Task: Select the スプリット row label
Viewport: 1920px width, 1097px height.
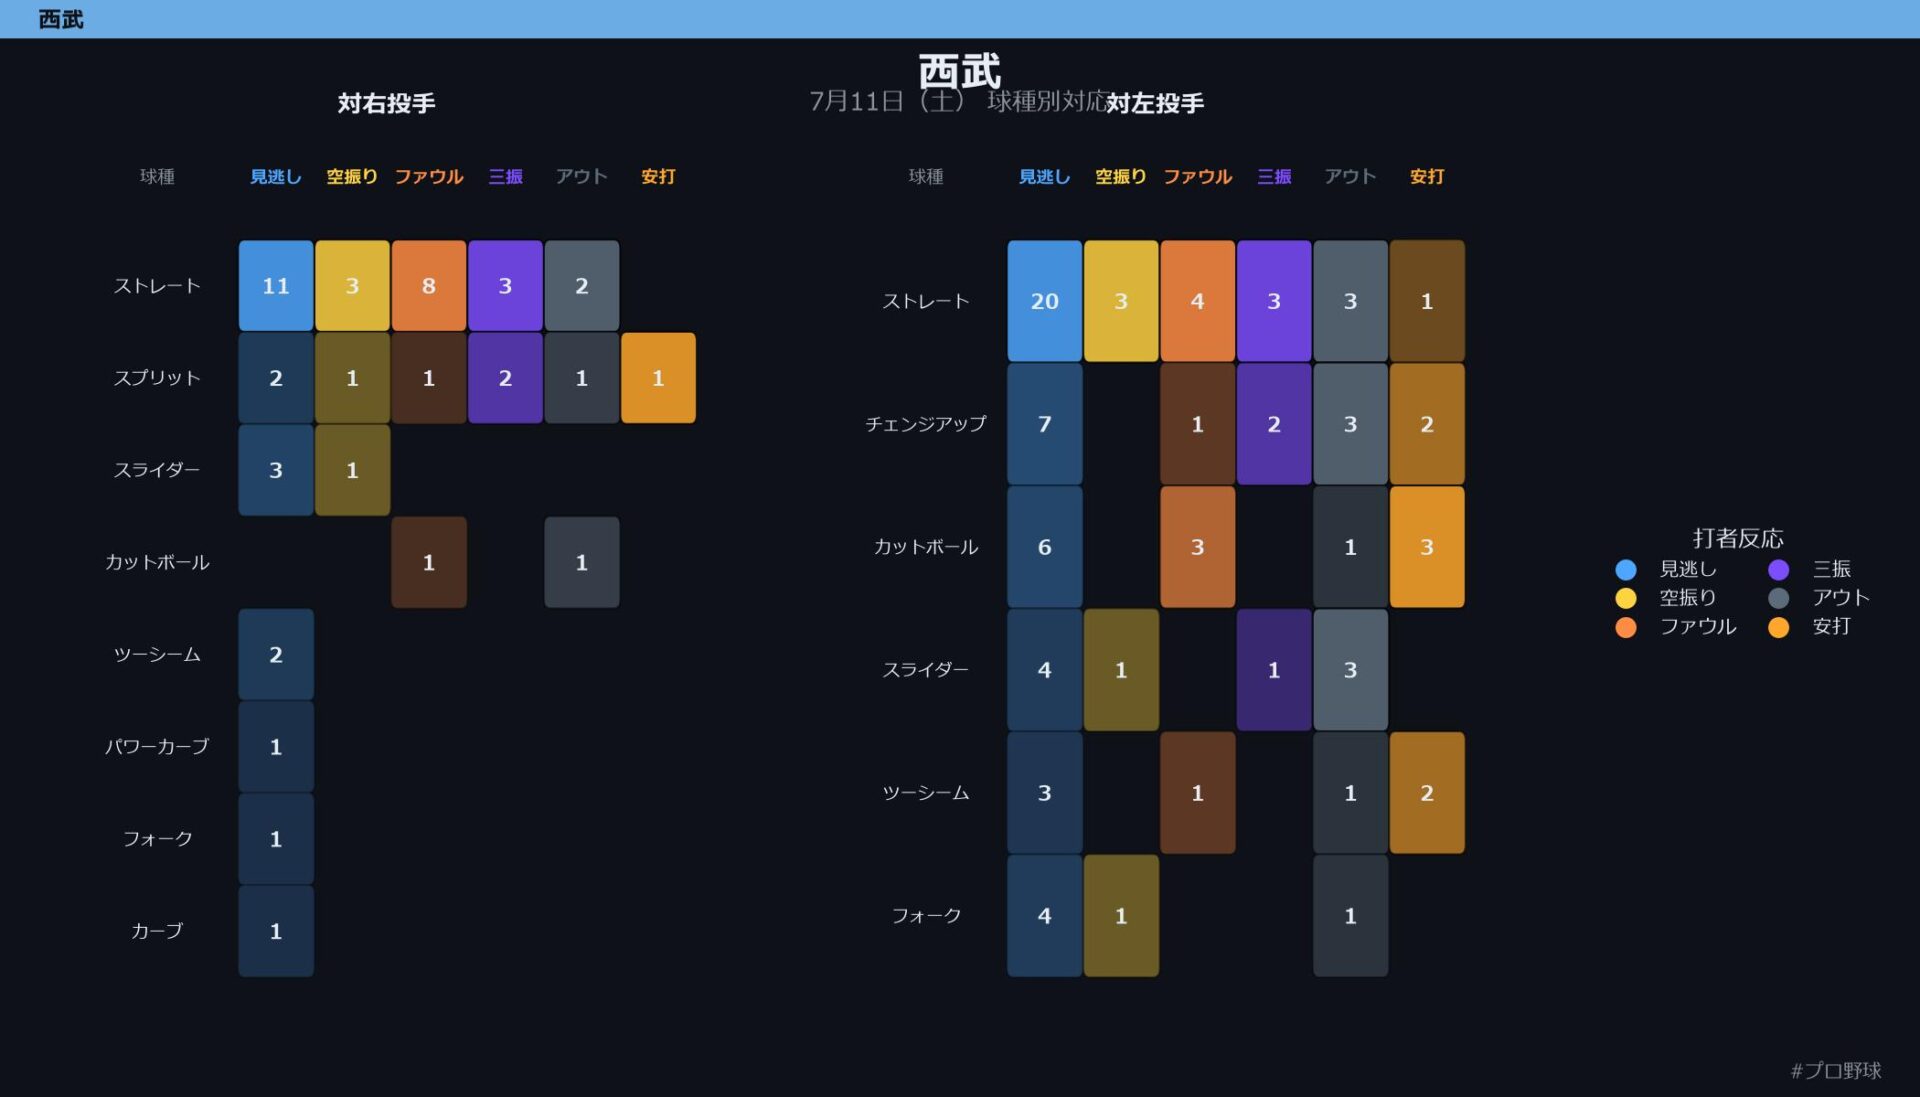Action: click(157, 378)
